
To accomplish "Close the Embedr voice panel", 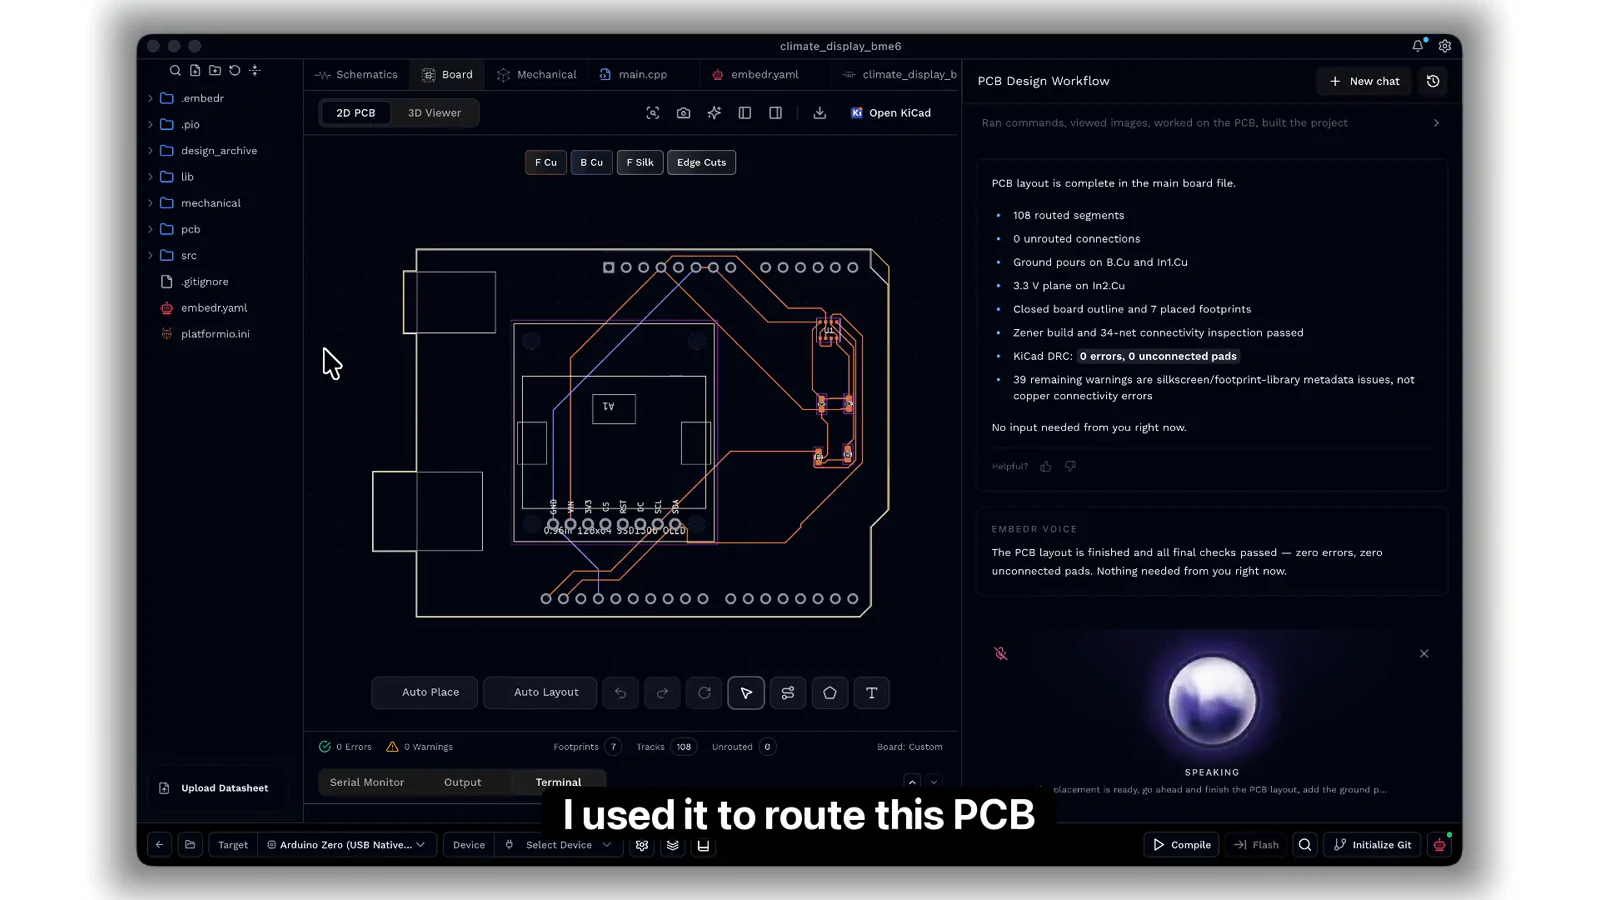I will tap(1424, 654).
